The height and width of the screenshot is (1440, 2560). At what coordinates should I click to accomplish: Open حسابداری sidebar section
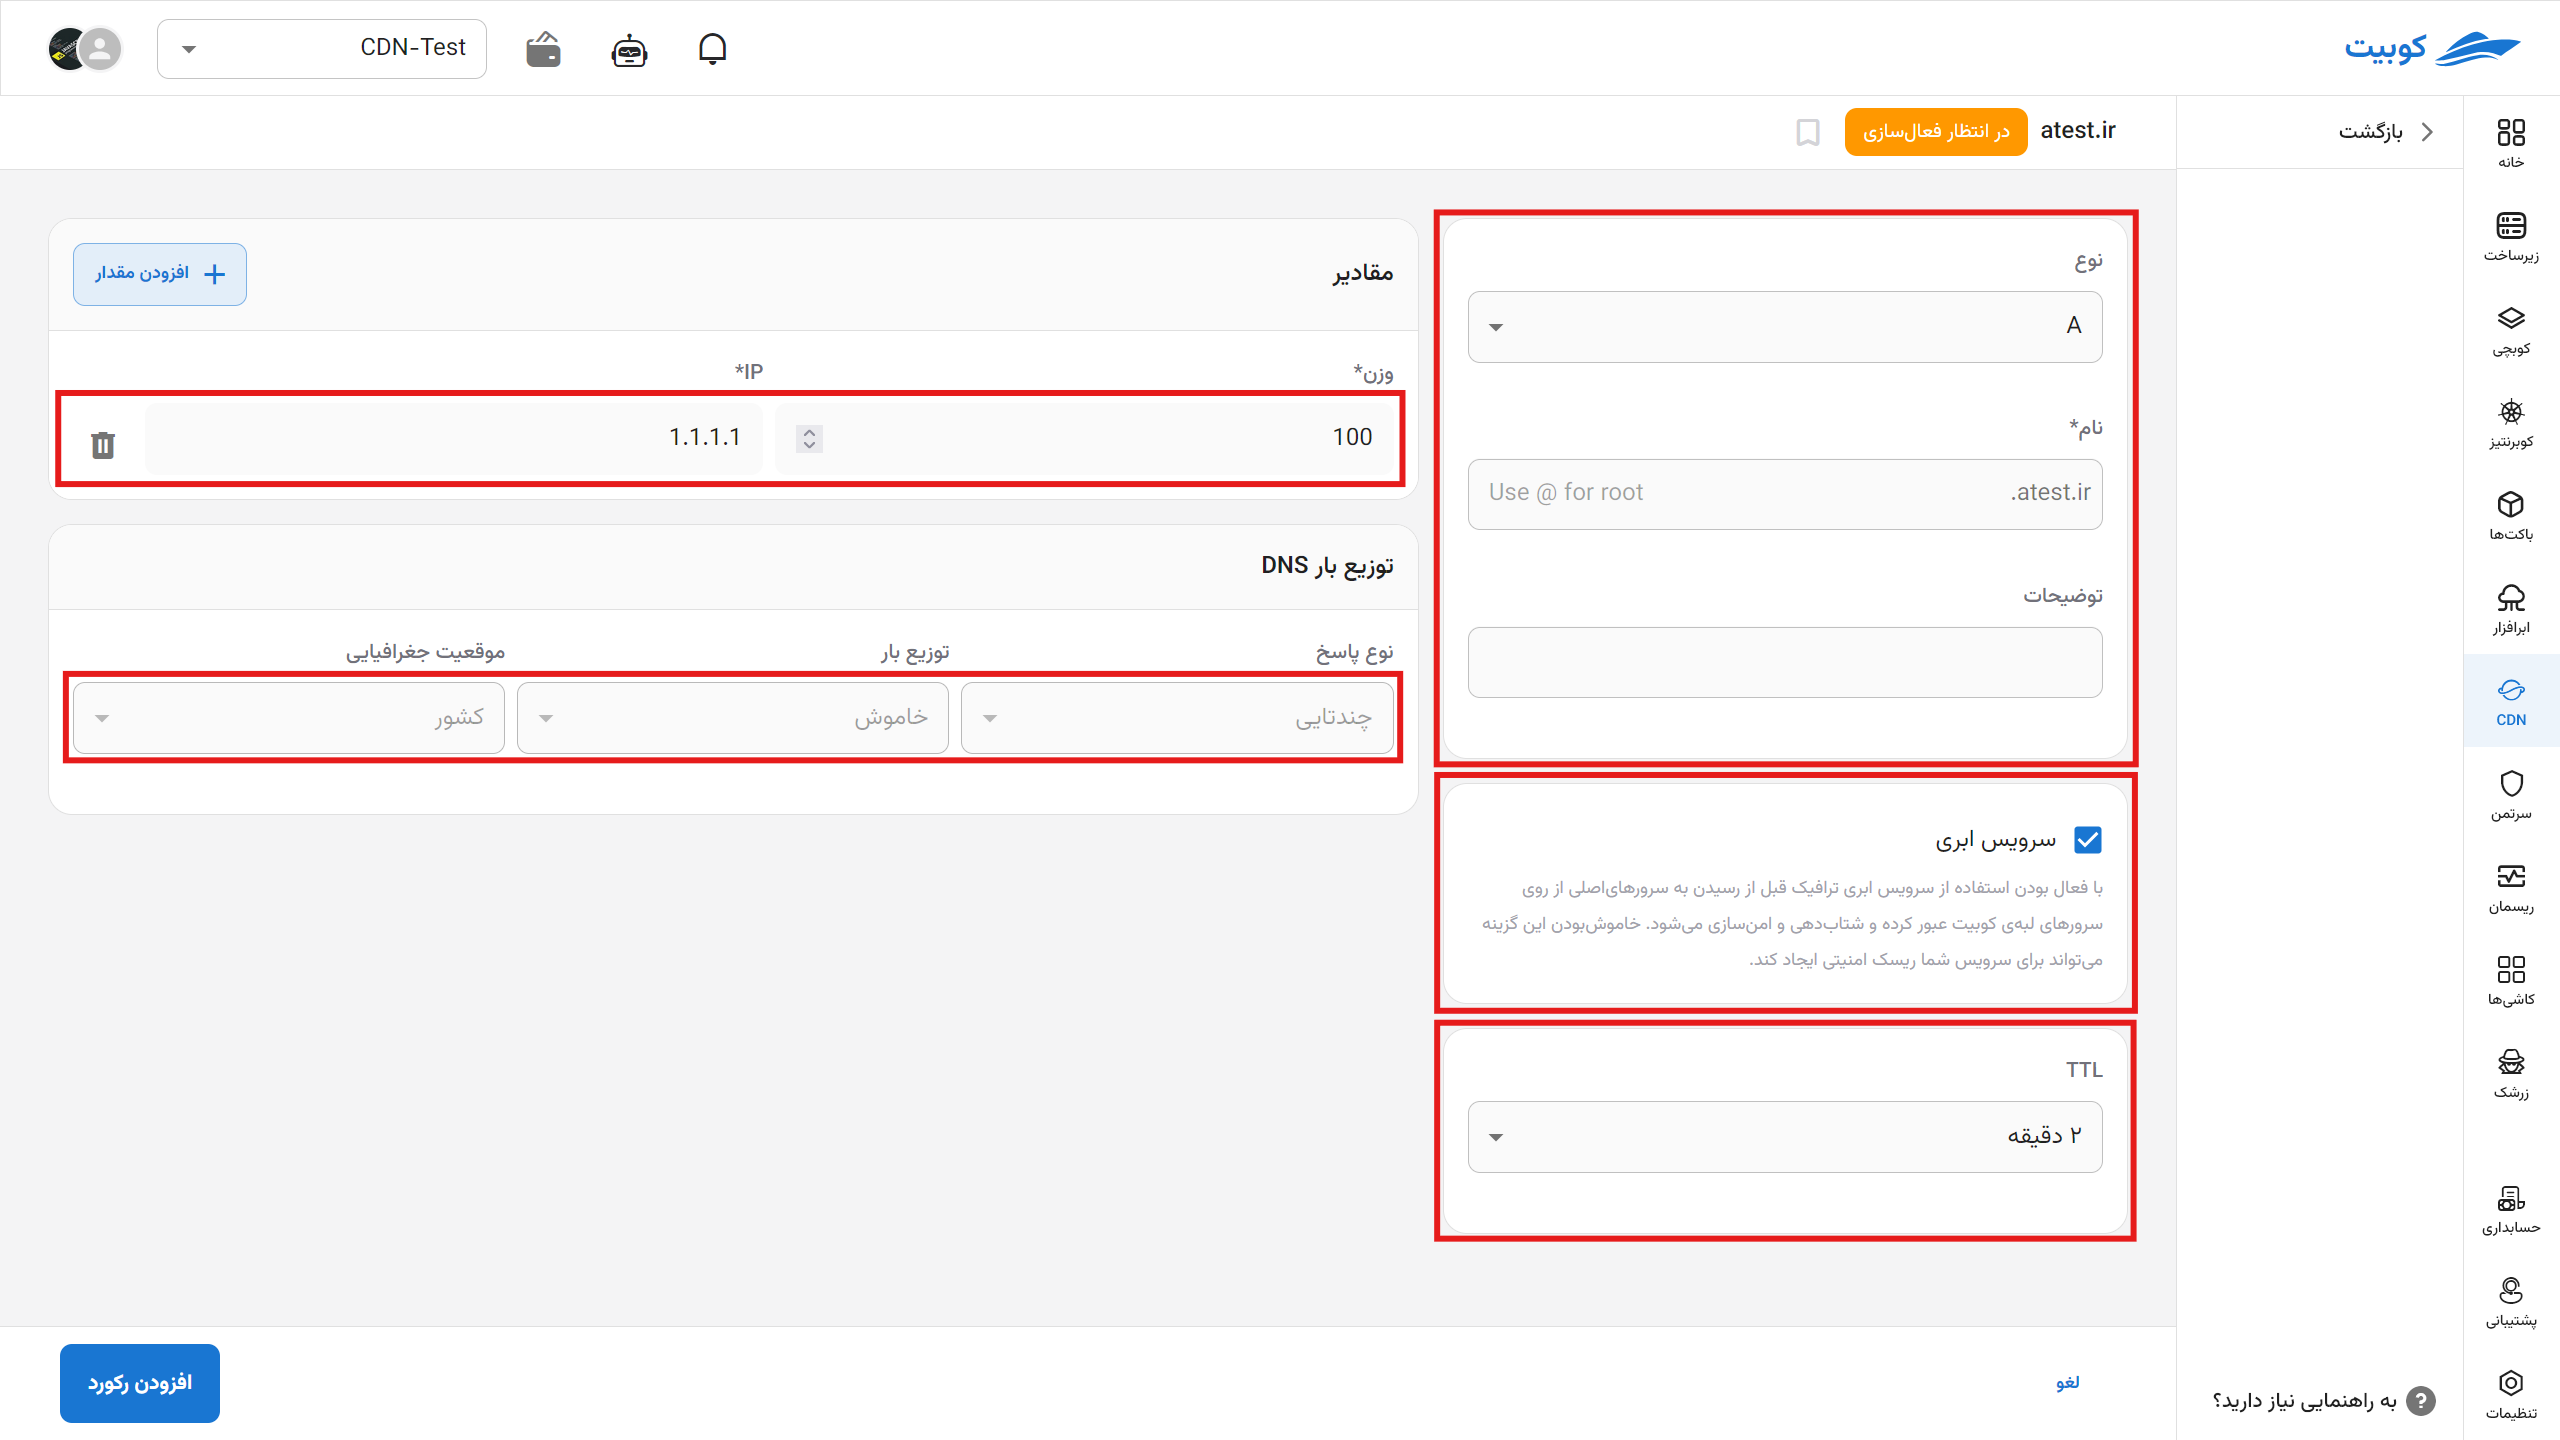[2511, 1209]
